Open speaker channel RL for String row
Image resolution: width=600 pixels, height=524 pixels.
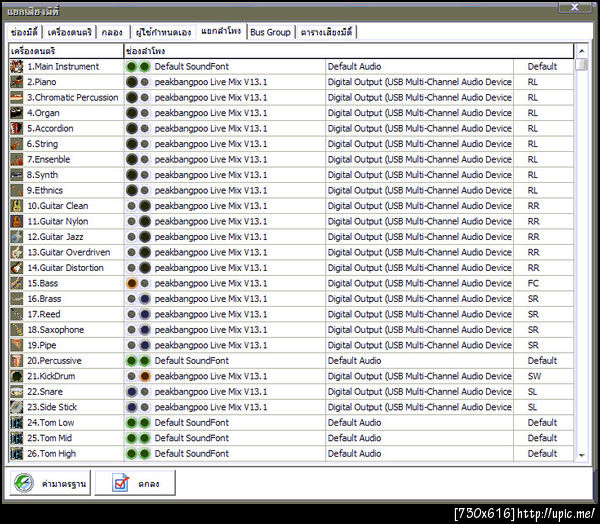point(533,144)
